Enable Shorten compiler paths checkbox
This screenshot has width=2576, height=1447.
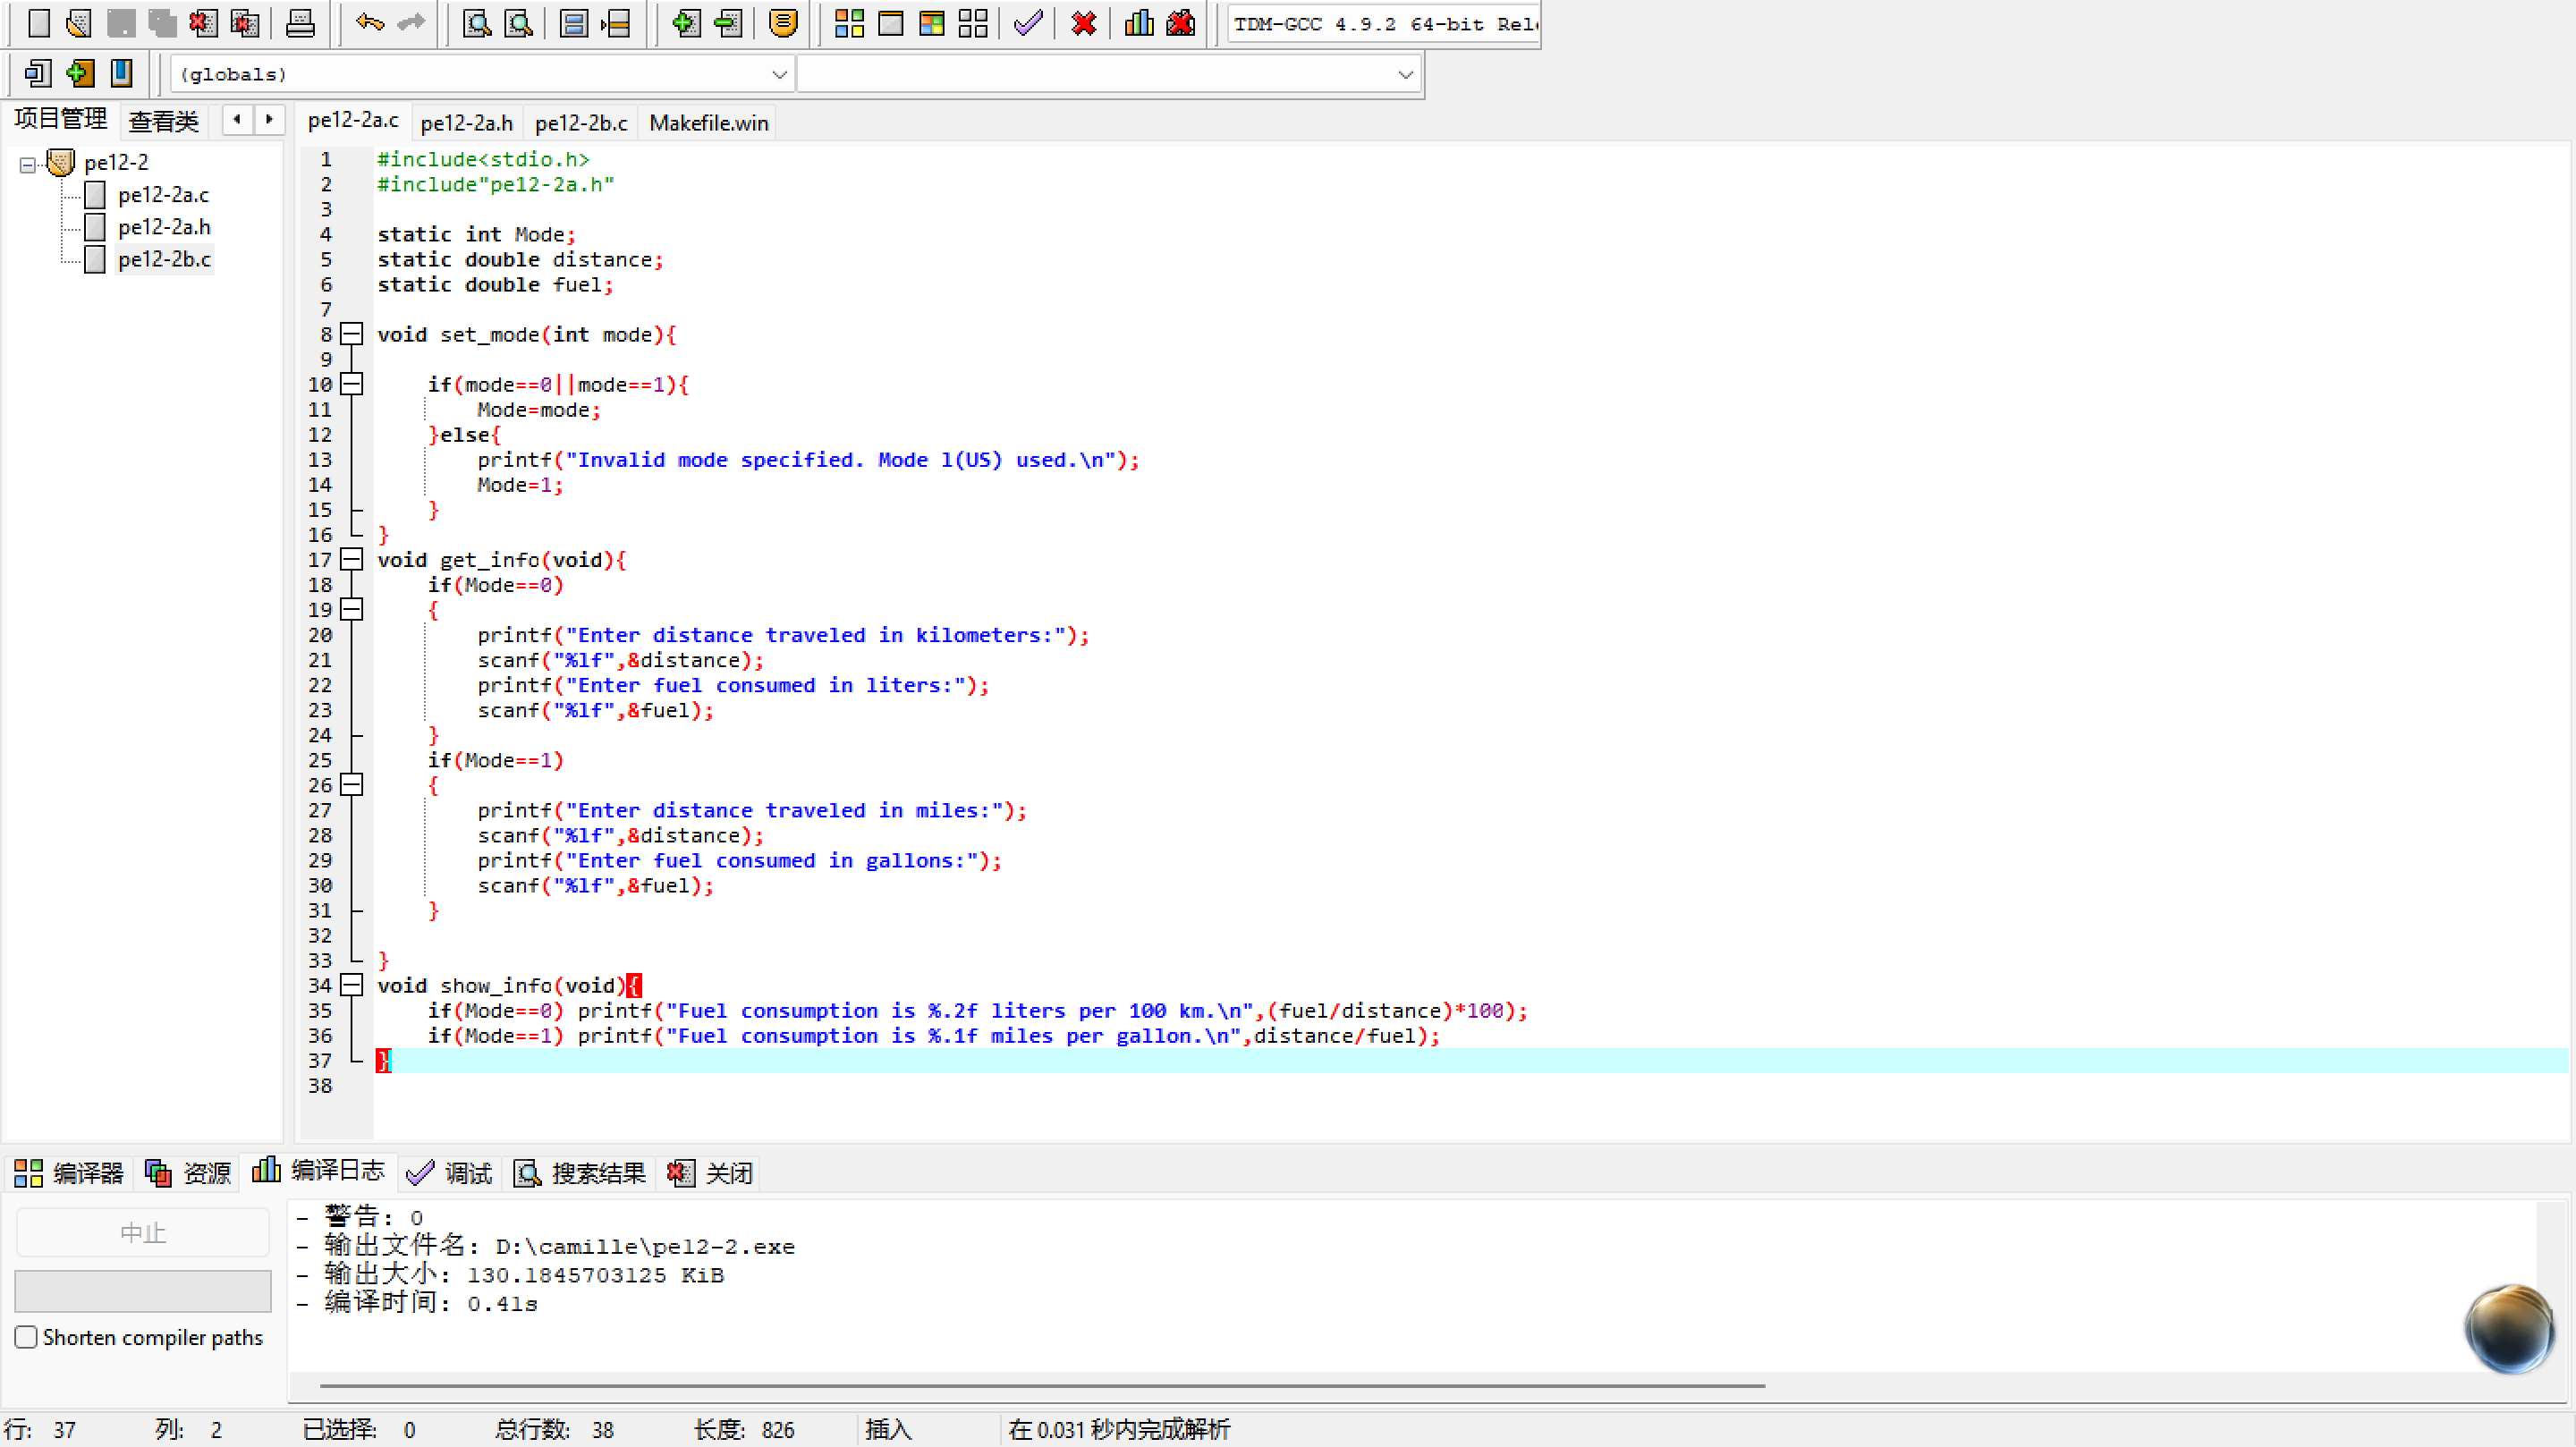[x=27, y=1337]
